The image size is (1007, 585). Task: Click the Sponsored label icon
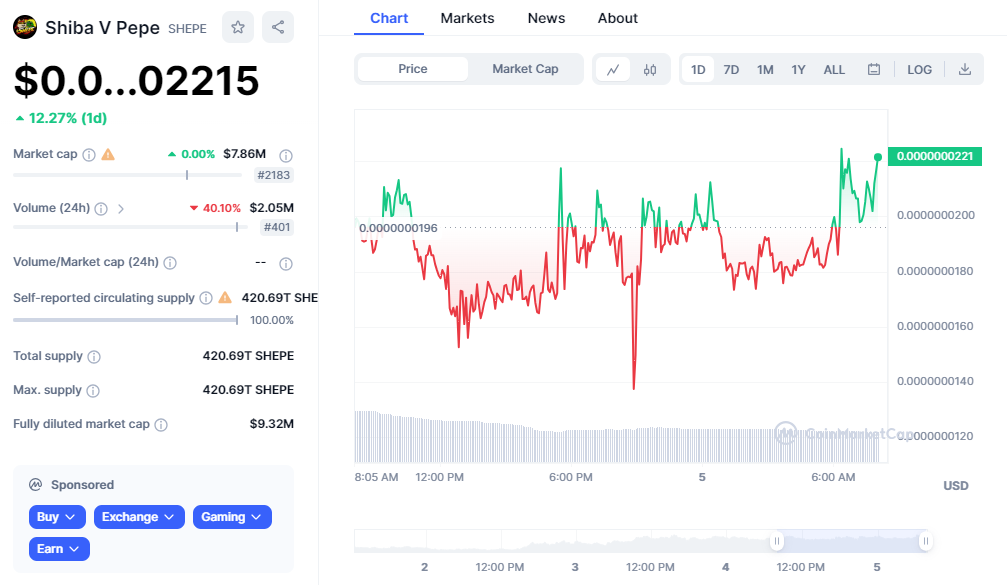[35, 485]
